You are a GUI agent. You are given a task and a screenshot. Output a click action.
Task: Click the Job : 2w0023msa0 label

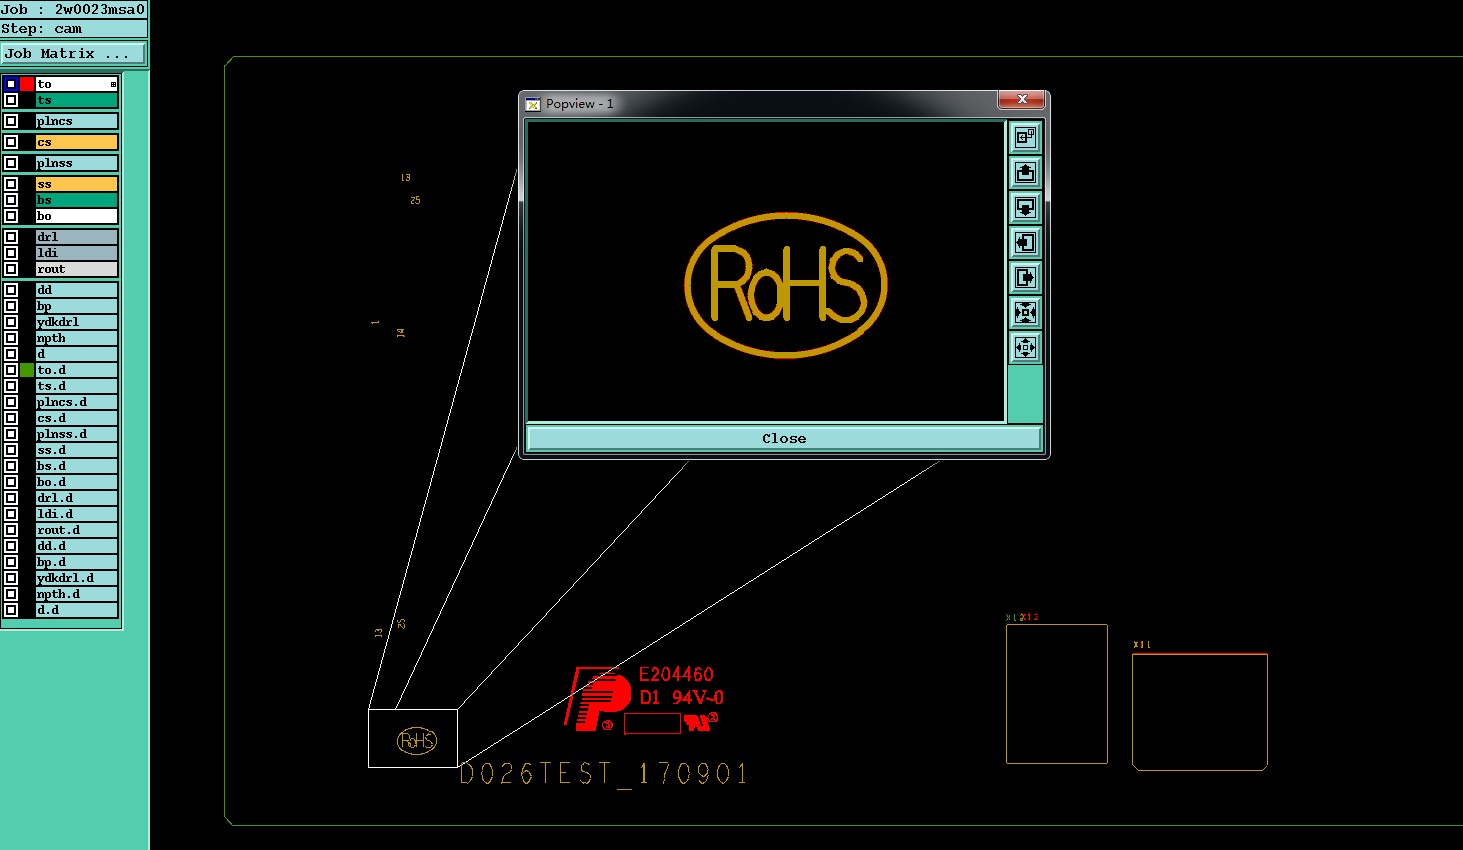point(73,9)
